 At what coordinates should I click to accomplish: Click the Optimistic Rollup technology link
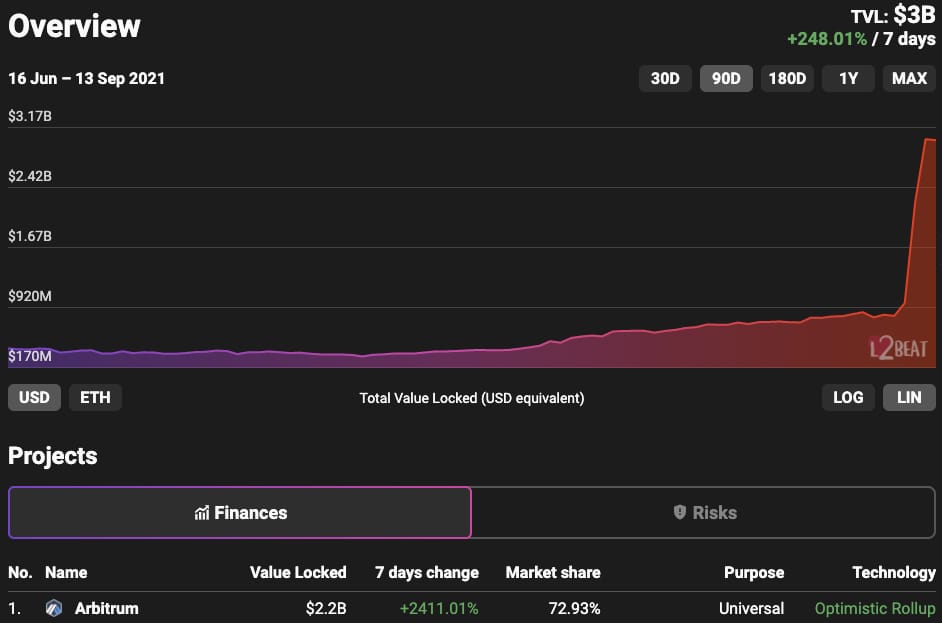[x=875, y=609]
